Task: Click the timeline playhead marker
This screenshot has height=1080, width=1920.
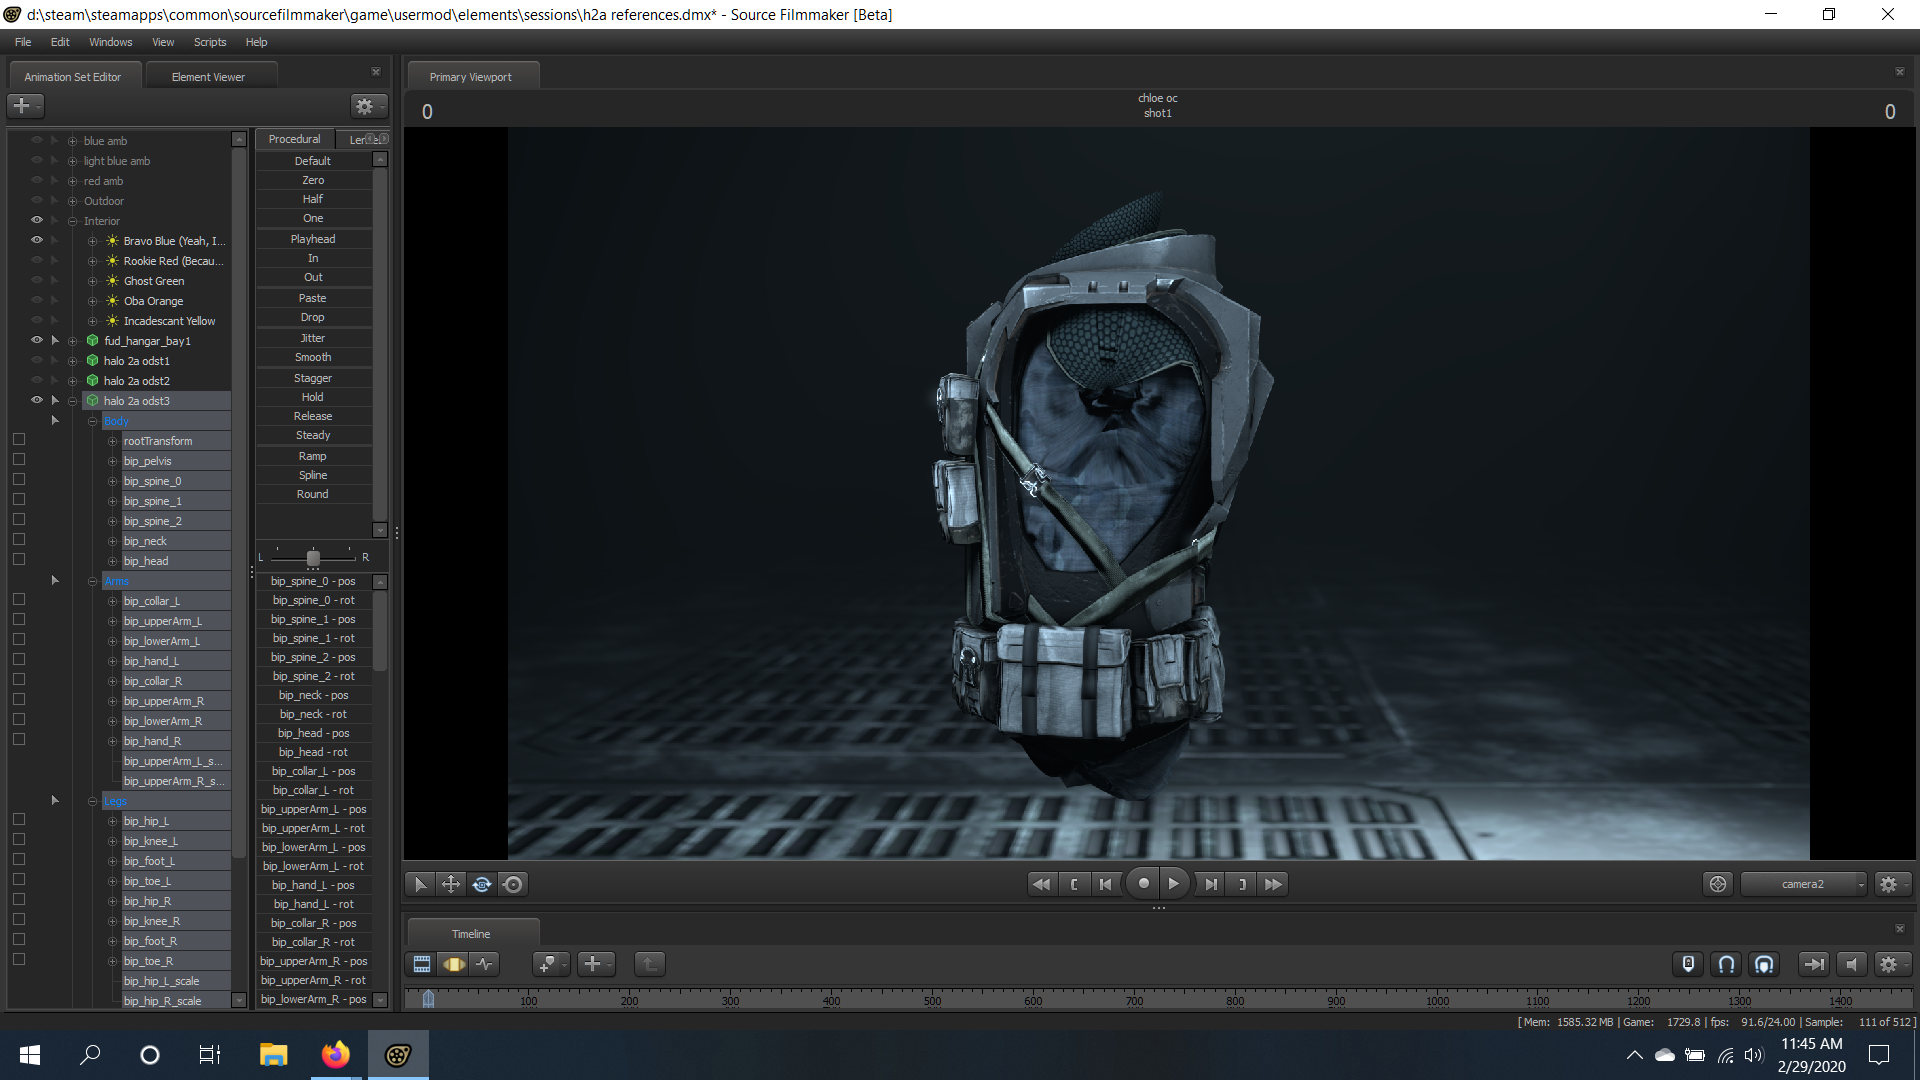Action: [x=429, y=998]
